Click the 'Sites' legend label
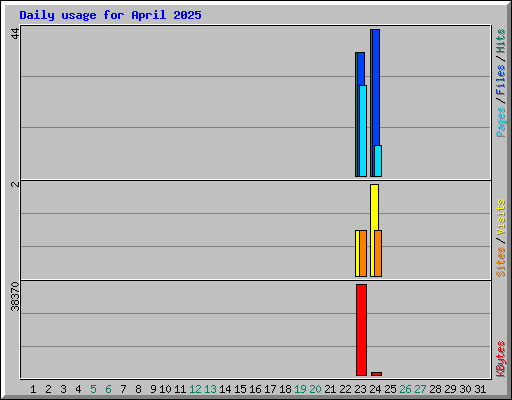 [501, 262]
